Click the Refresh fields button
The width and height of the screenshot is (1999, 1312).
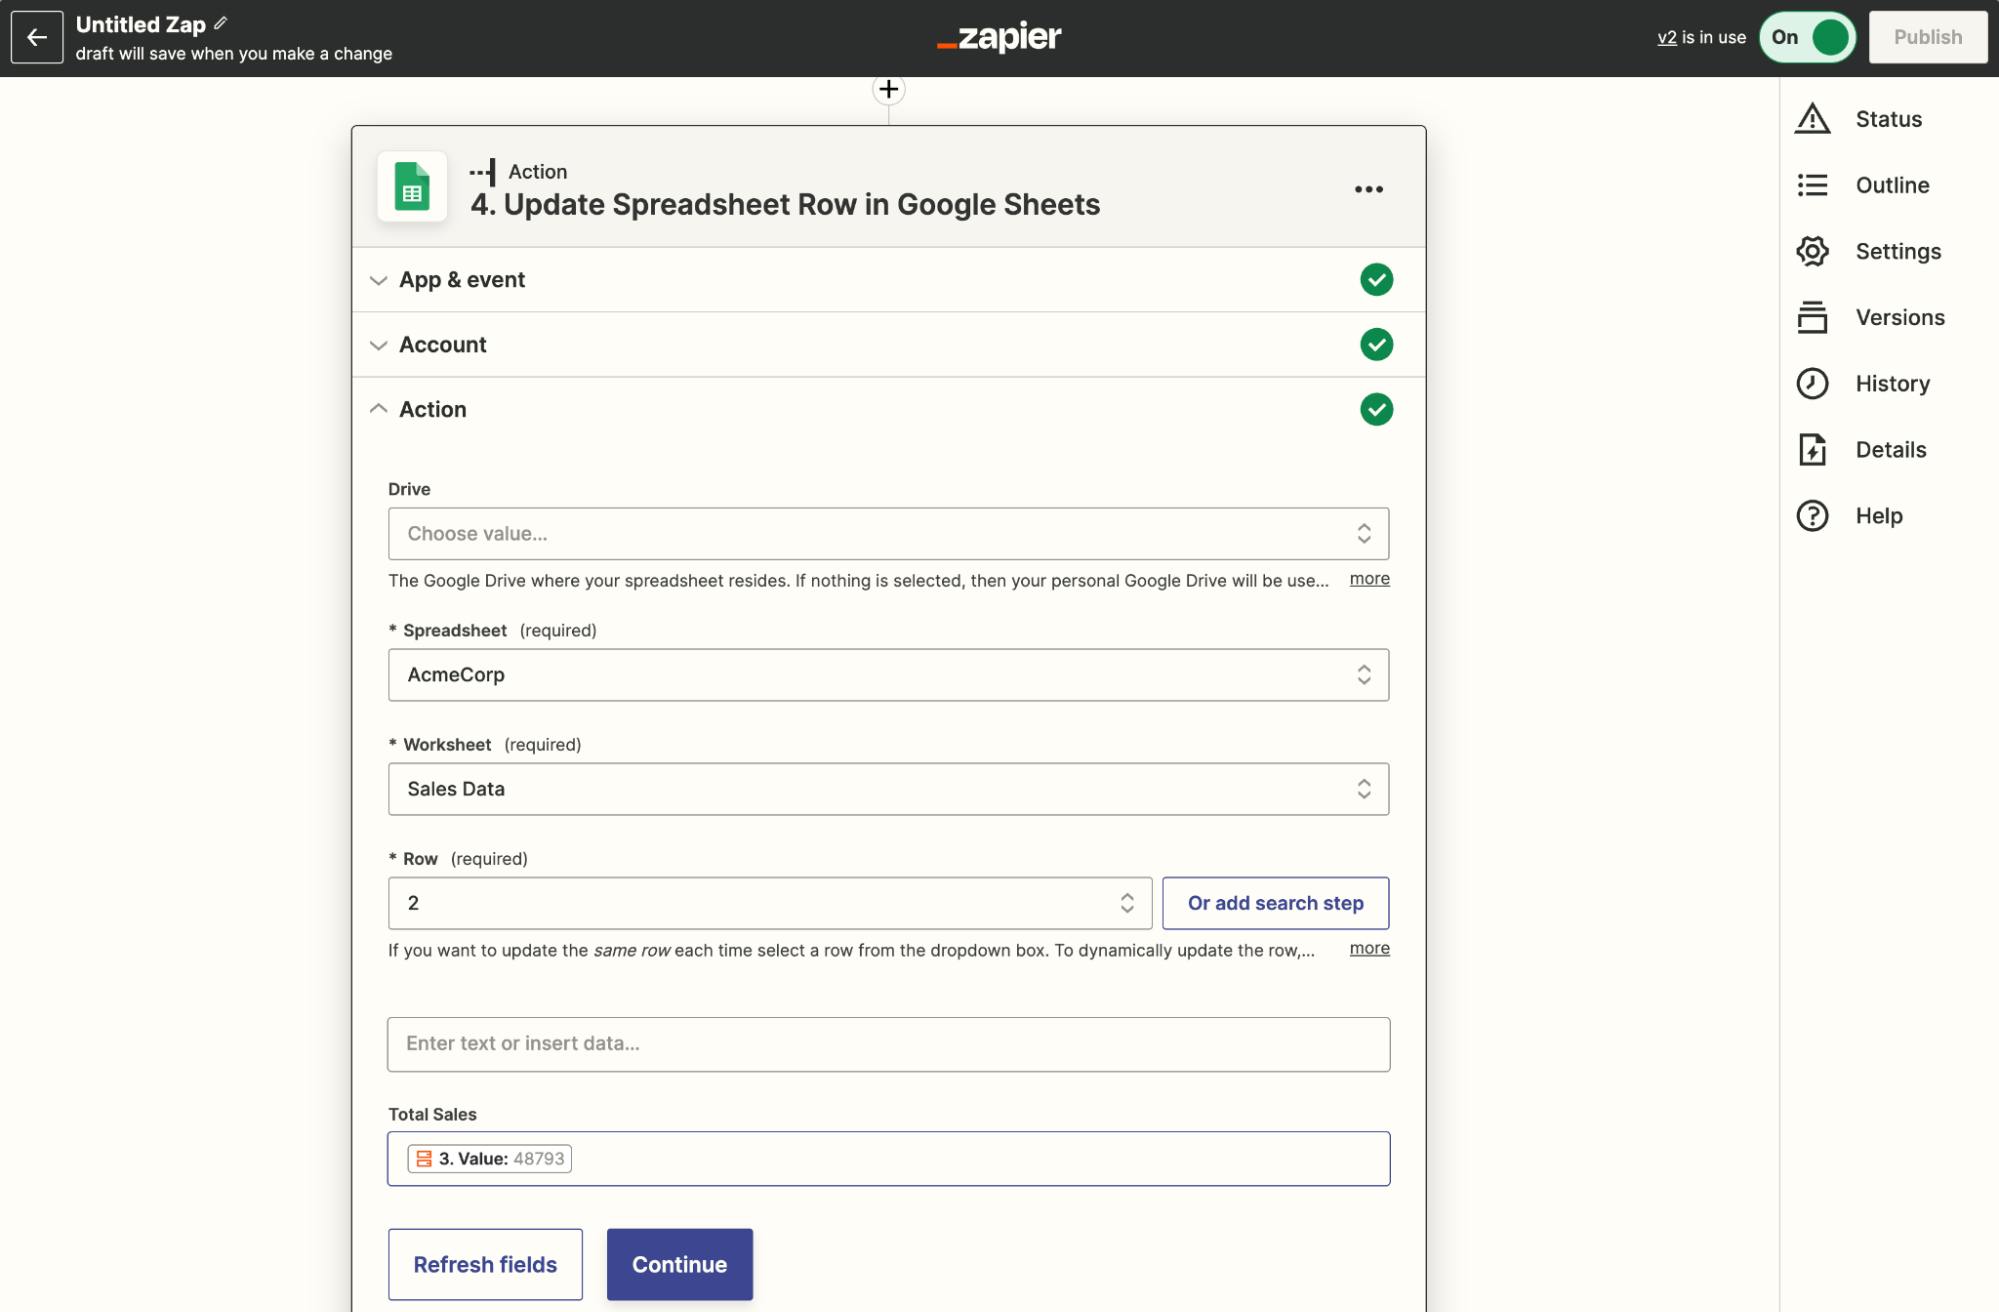click(x=485, y=1264)
